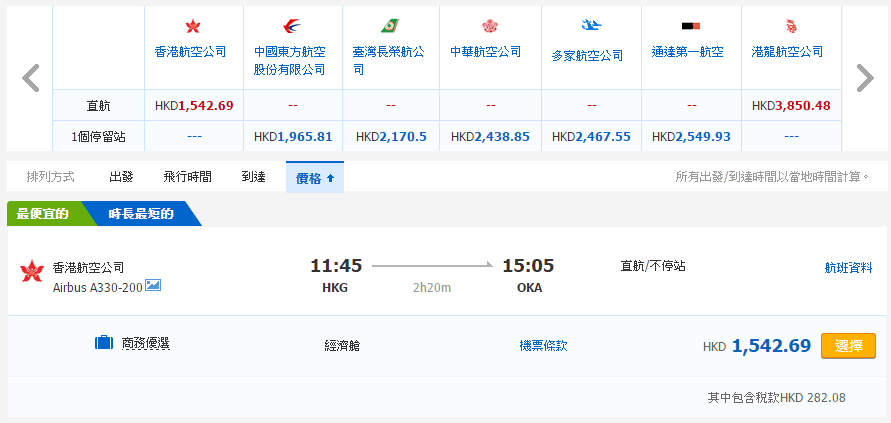
Task: Click the briefcase icon next to 商務優選
Action: (x=103, y=343)
